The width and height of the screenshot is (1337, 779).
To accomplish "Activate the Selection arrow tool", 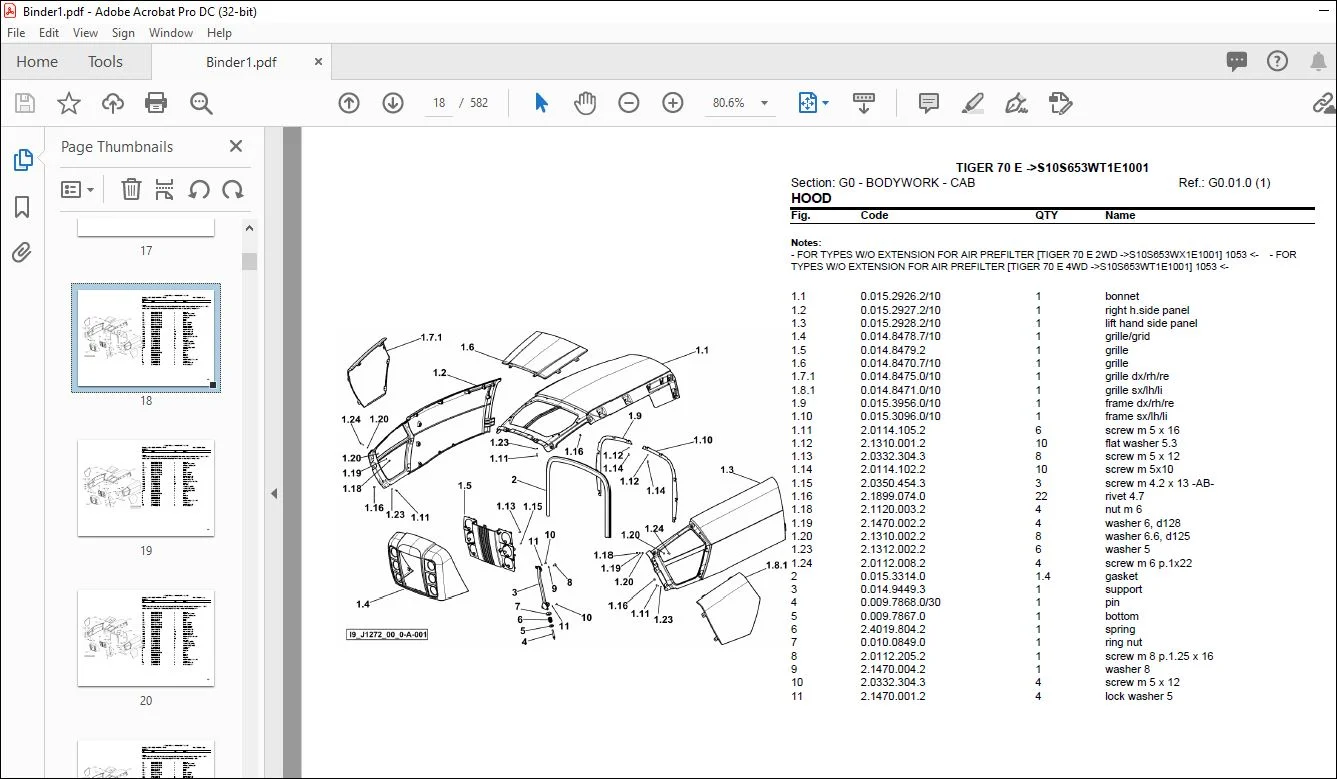I will click(x=541, y=103).
